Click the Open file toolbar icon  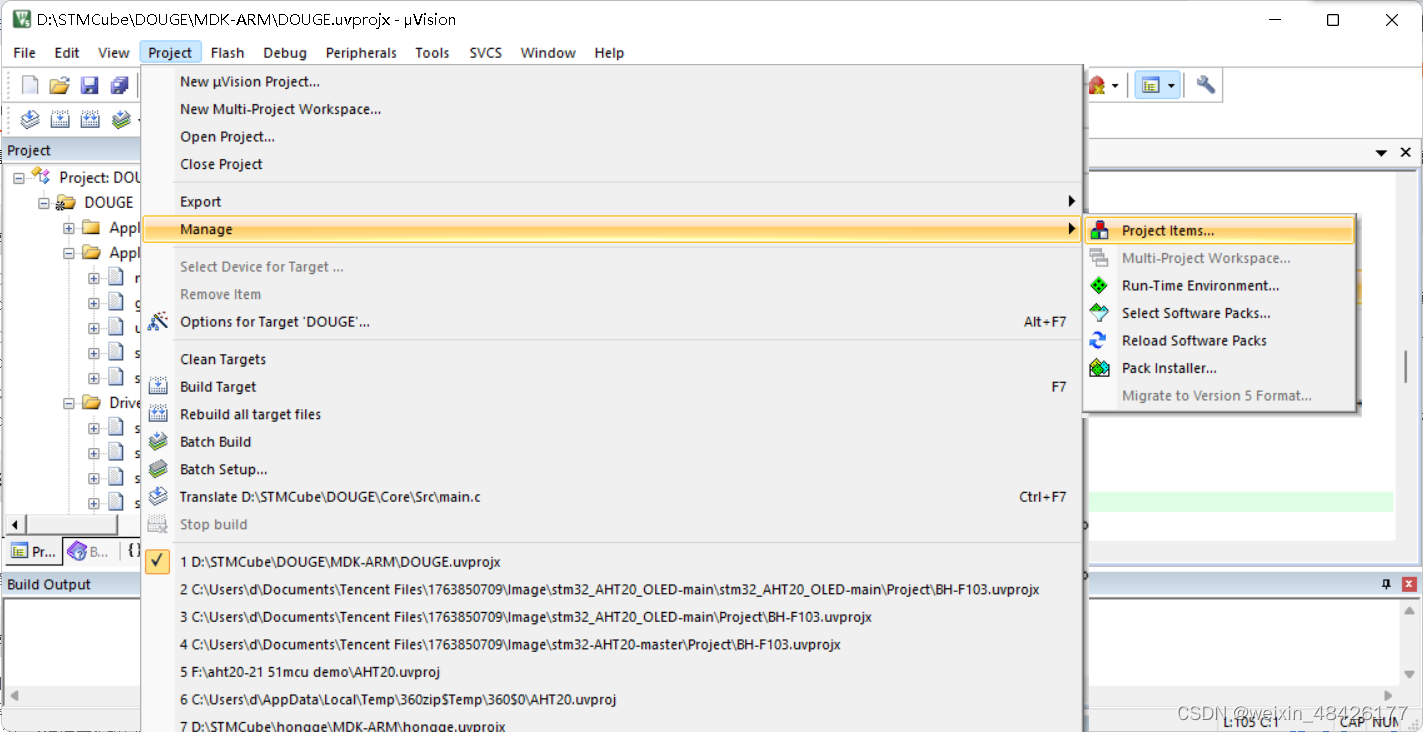coord(60,86)
